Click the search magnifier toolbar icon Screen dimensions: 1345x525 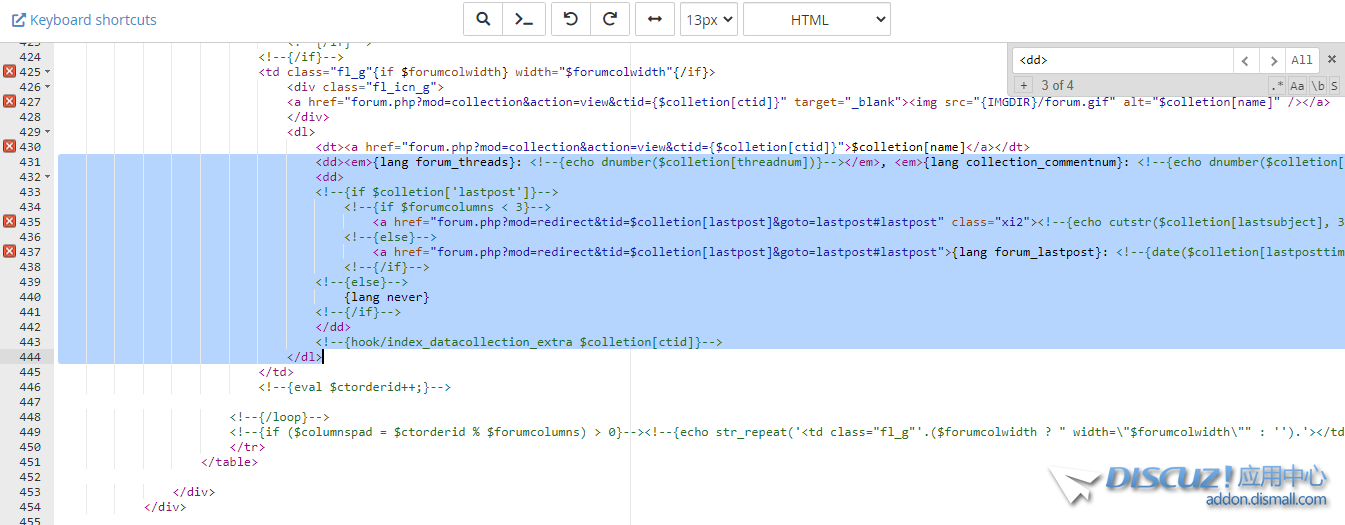(x=483, y=20)
